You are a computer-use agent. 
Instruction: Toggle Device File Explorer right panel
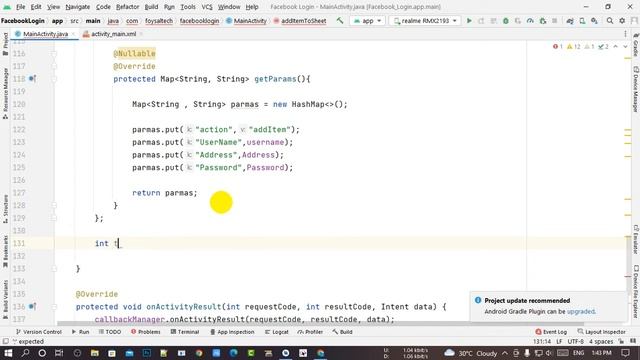point(636,291)
